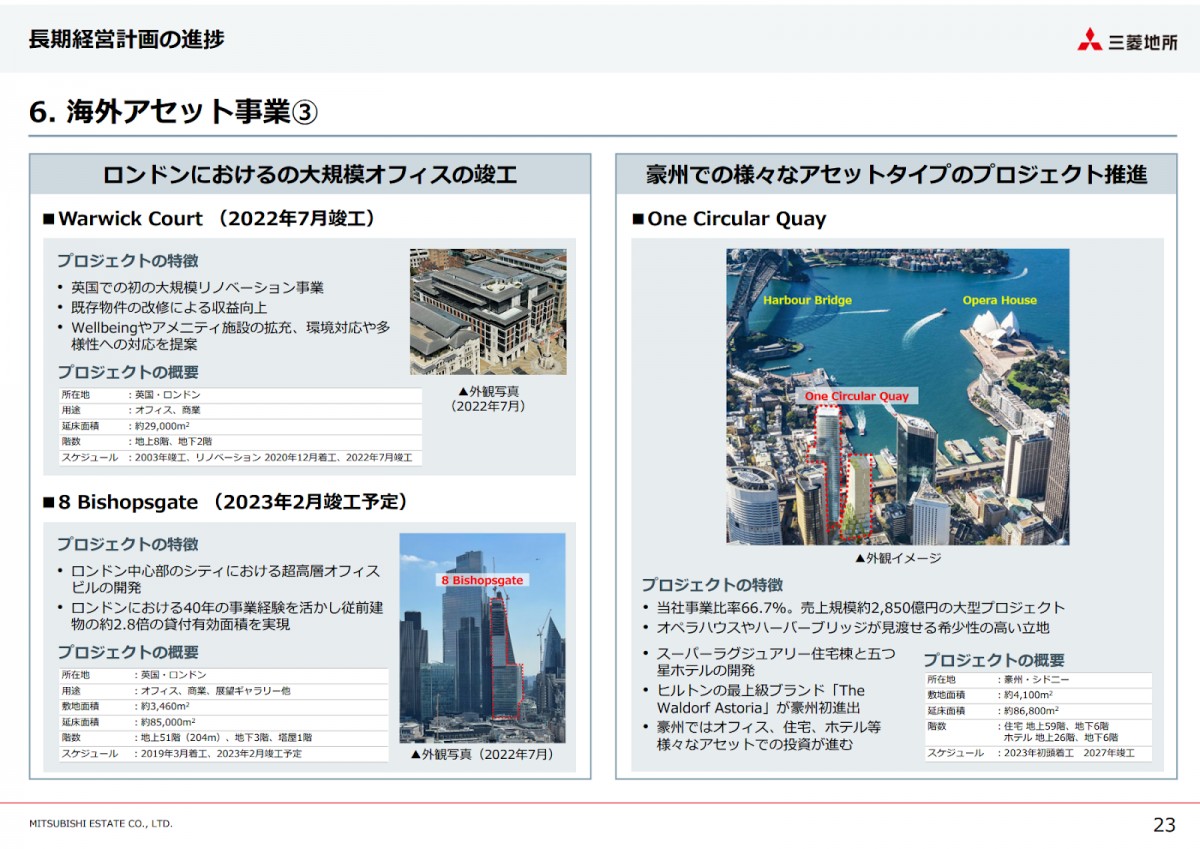The image size is (1200, 849).
Task: Click the MITSUBISHI ESTATE CO., LTD. footer text
Action: pyautogui.click(x=100, y=824)
